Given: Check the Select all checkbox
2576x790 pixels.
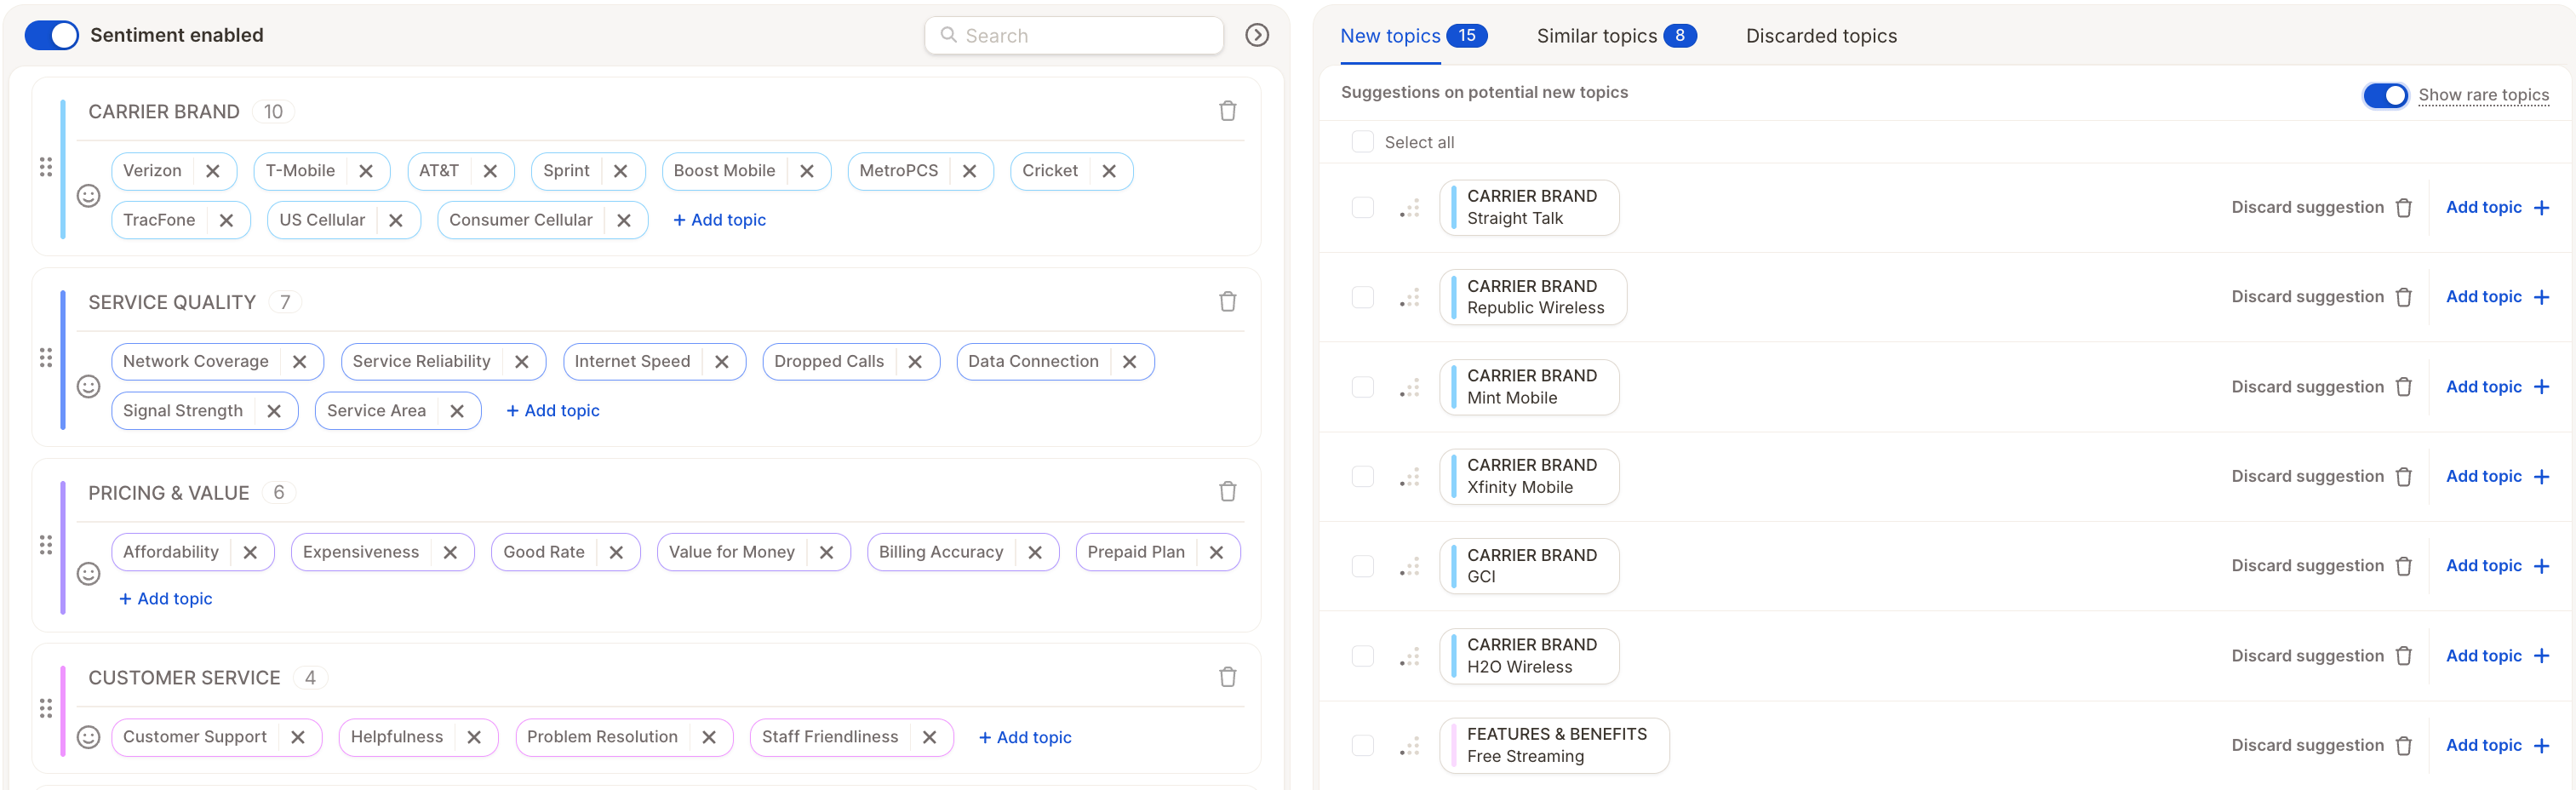Looking at the screenshot, I should point(1362,142).
